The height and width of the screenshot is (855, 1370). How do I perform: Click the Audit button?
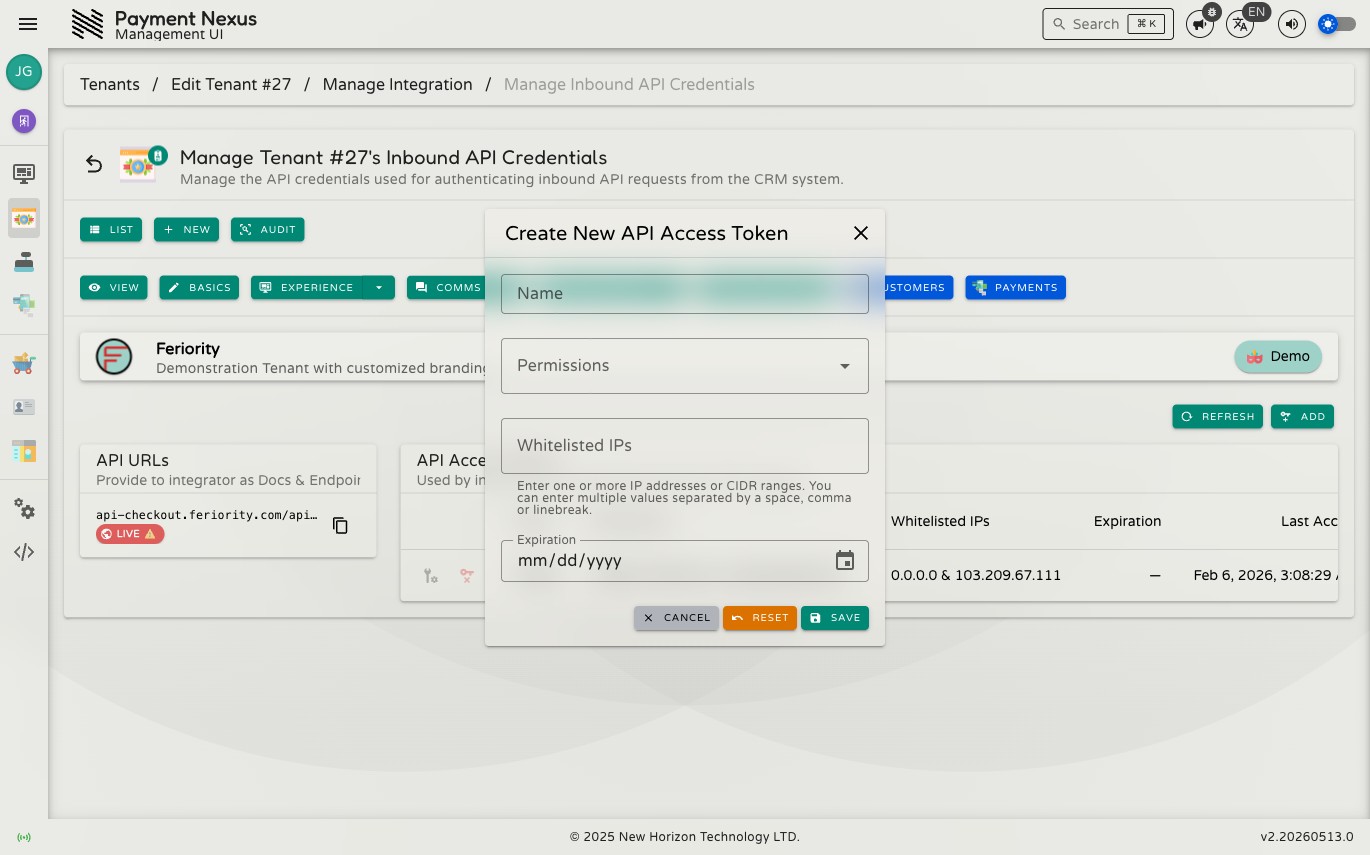point(268,230)
